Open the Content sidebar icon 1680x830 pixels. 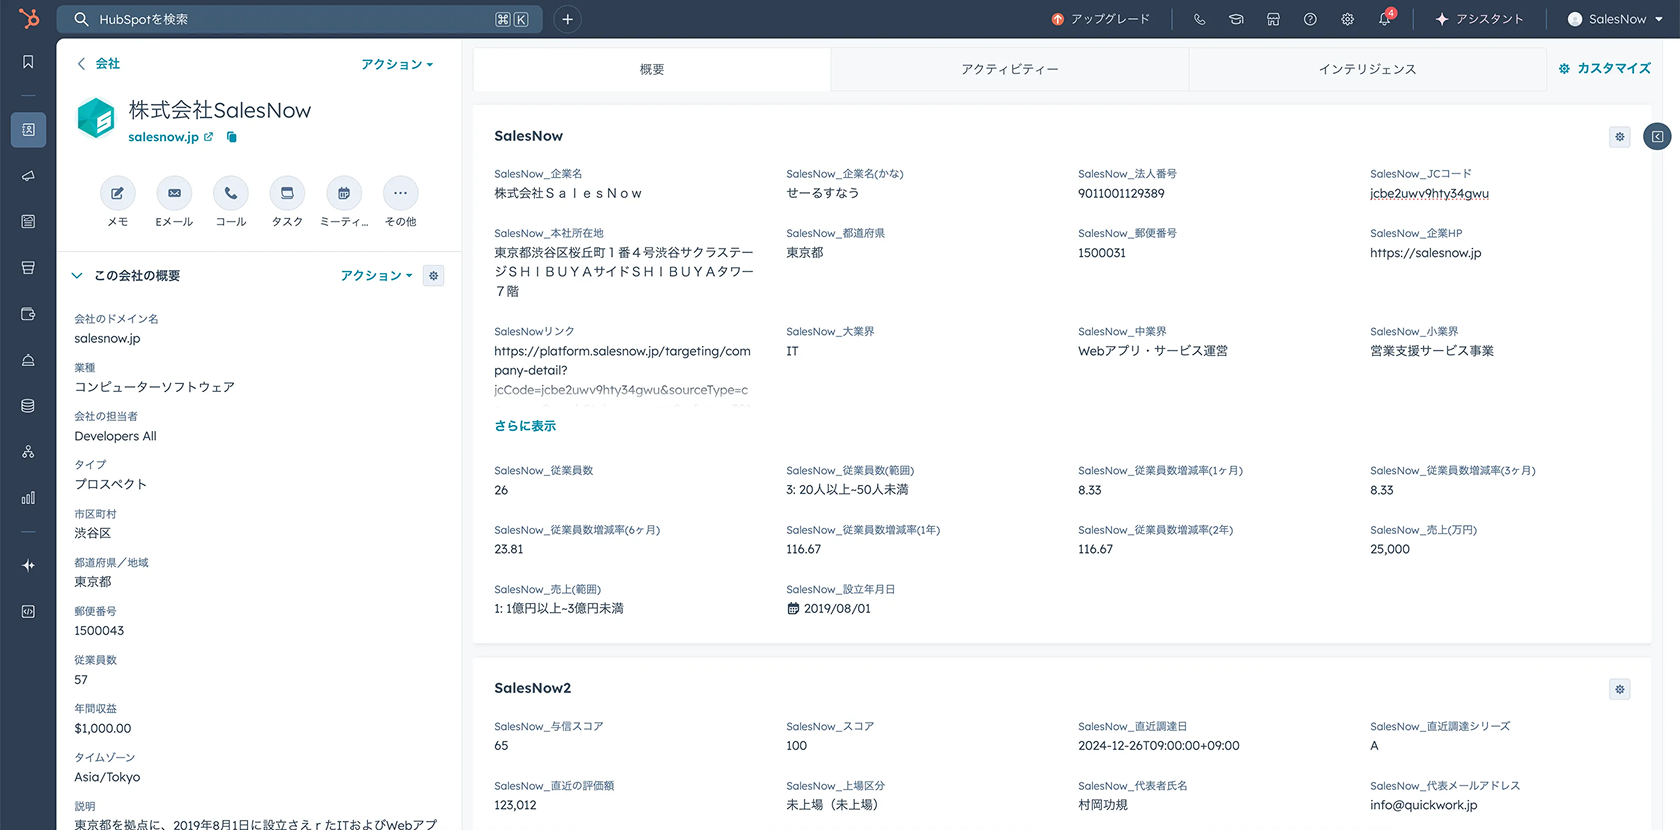[x=28, y=221]
